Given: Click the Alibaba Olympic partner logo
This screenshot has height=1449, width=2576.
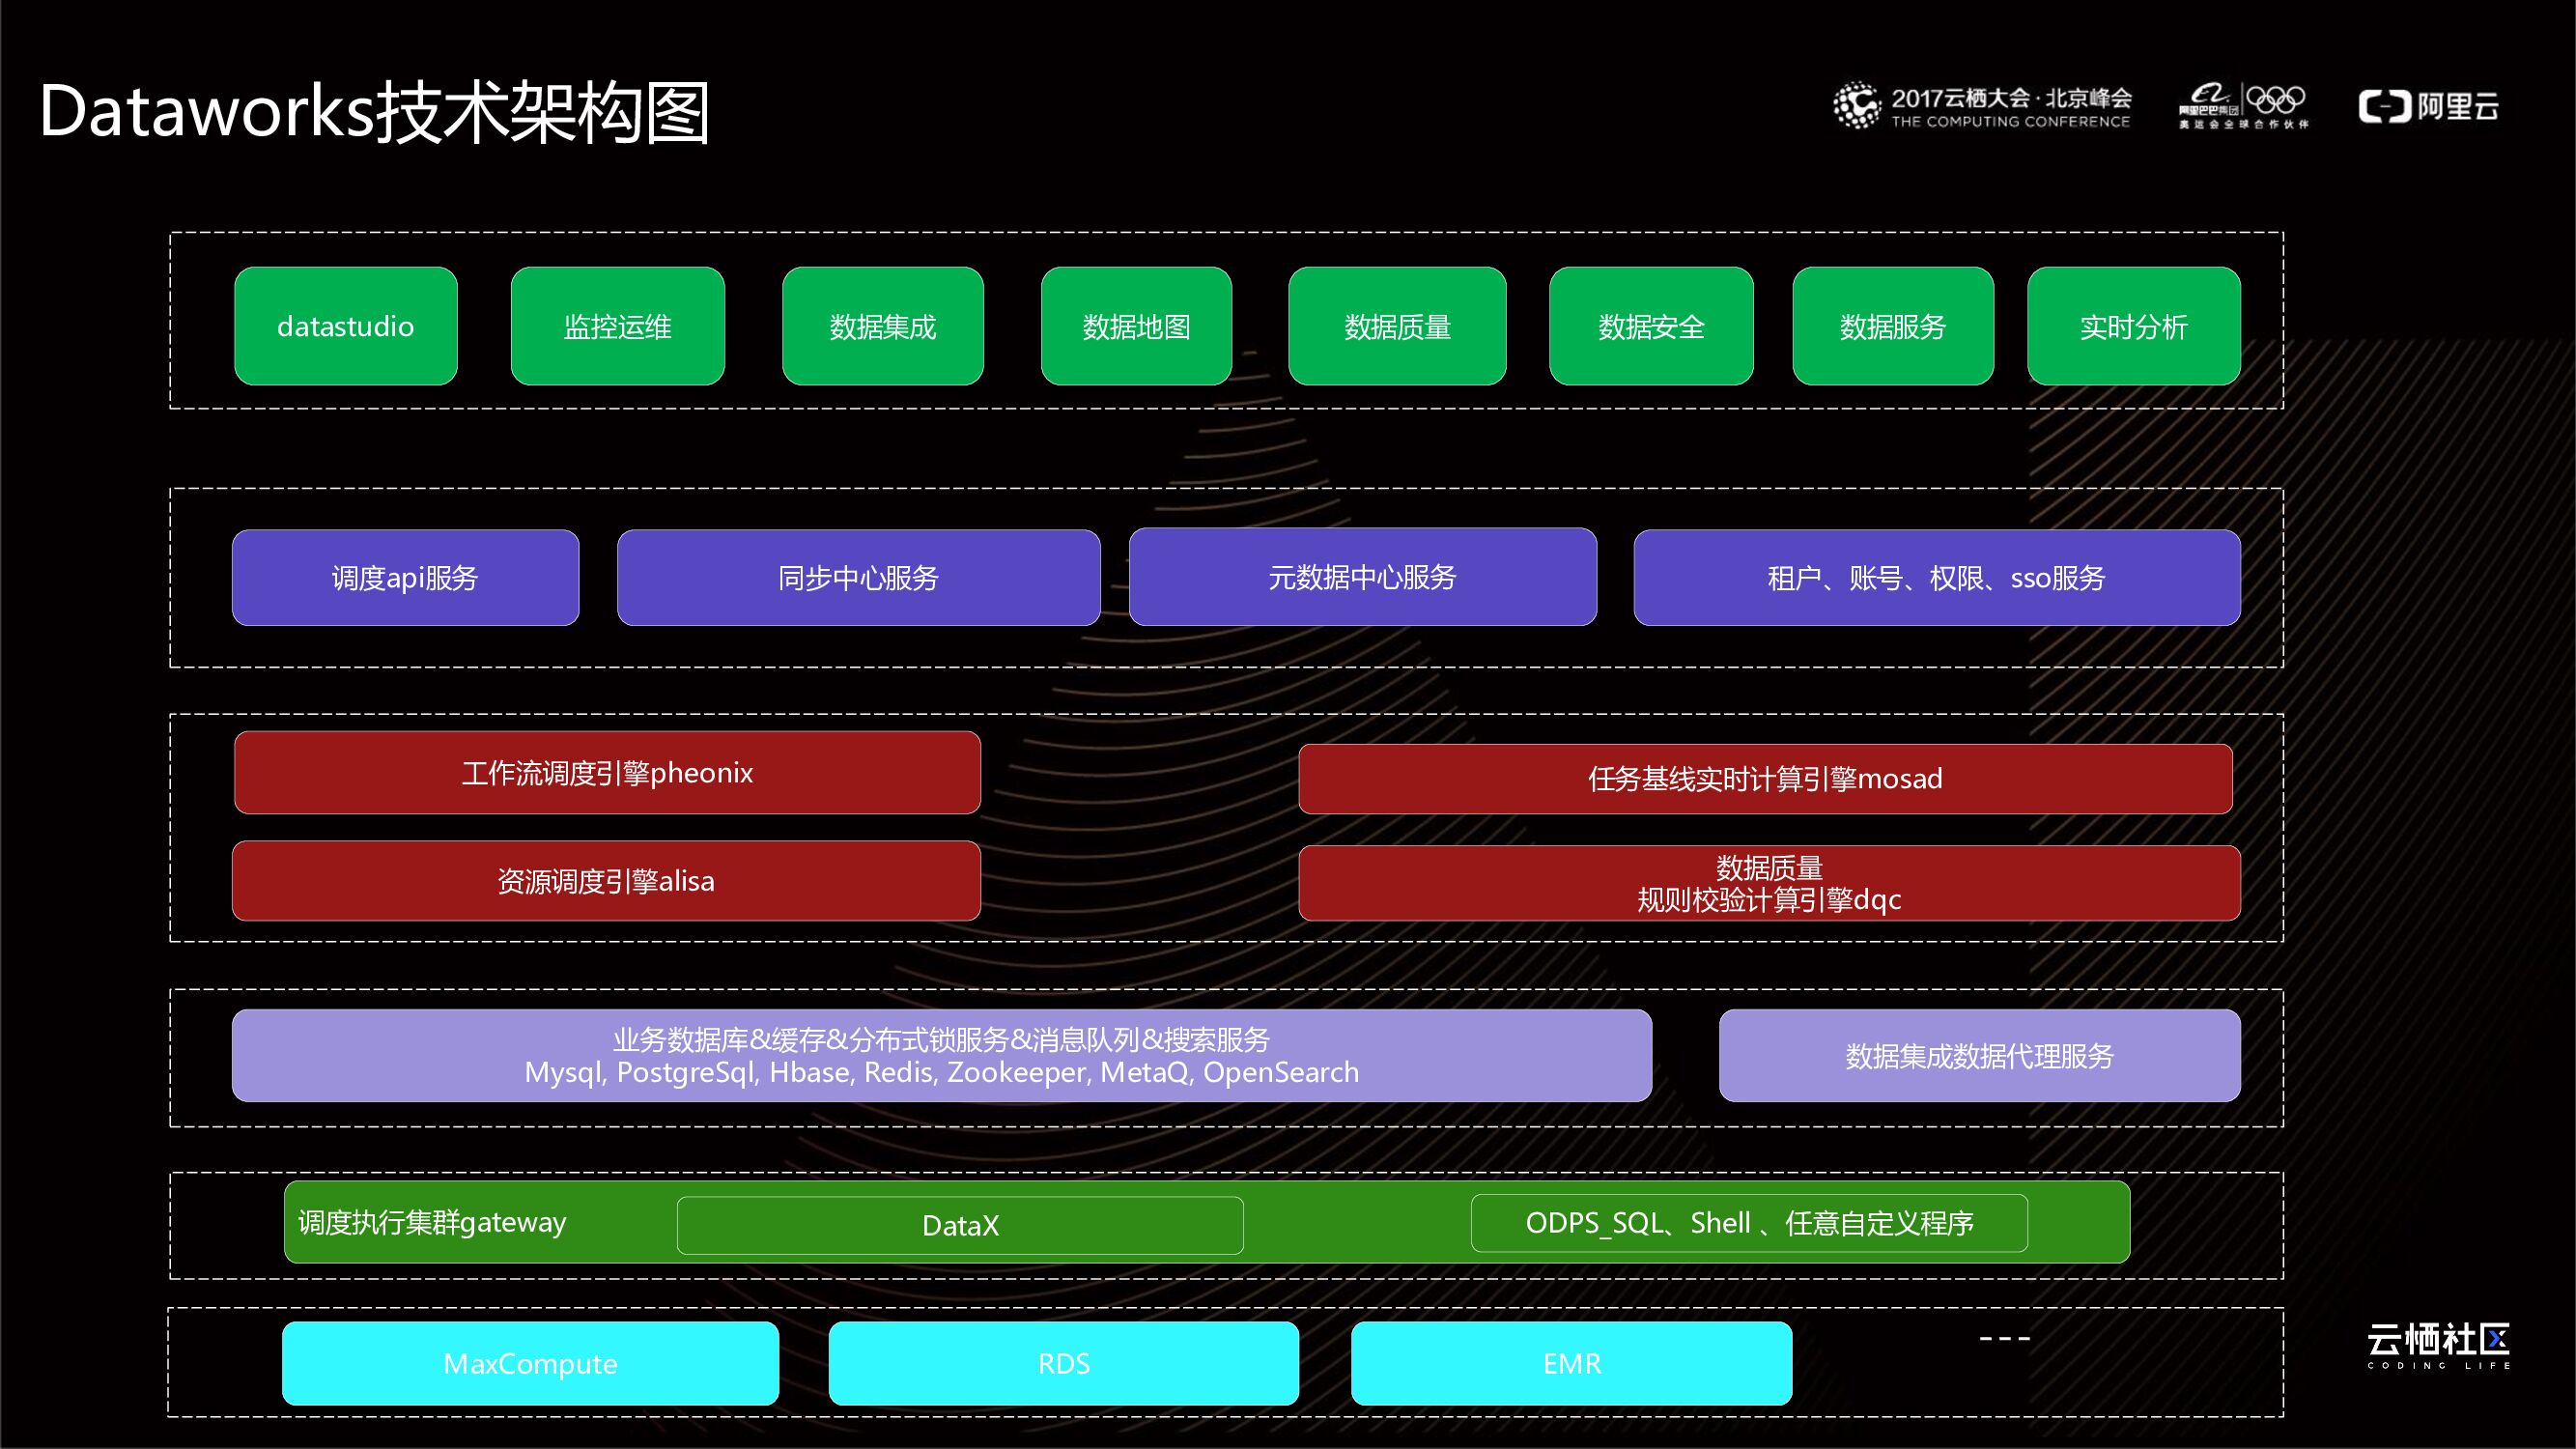Looking at the screenshot, I should coord(2243,106).
